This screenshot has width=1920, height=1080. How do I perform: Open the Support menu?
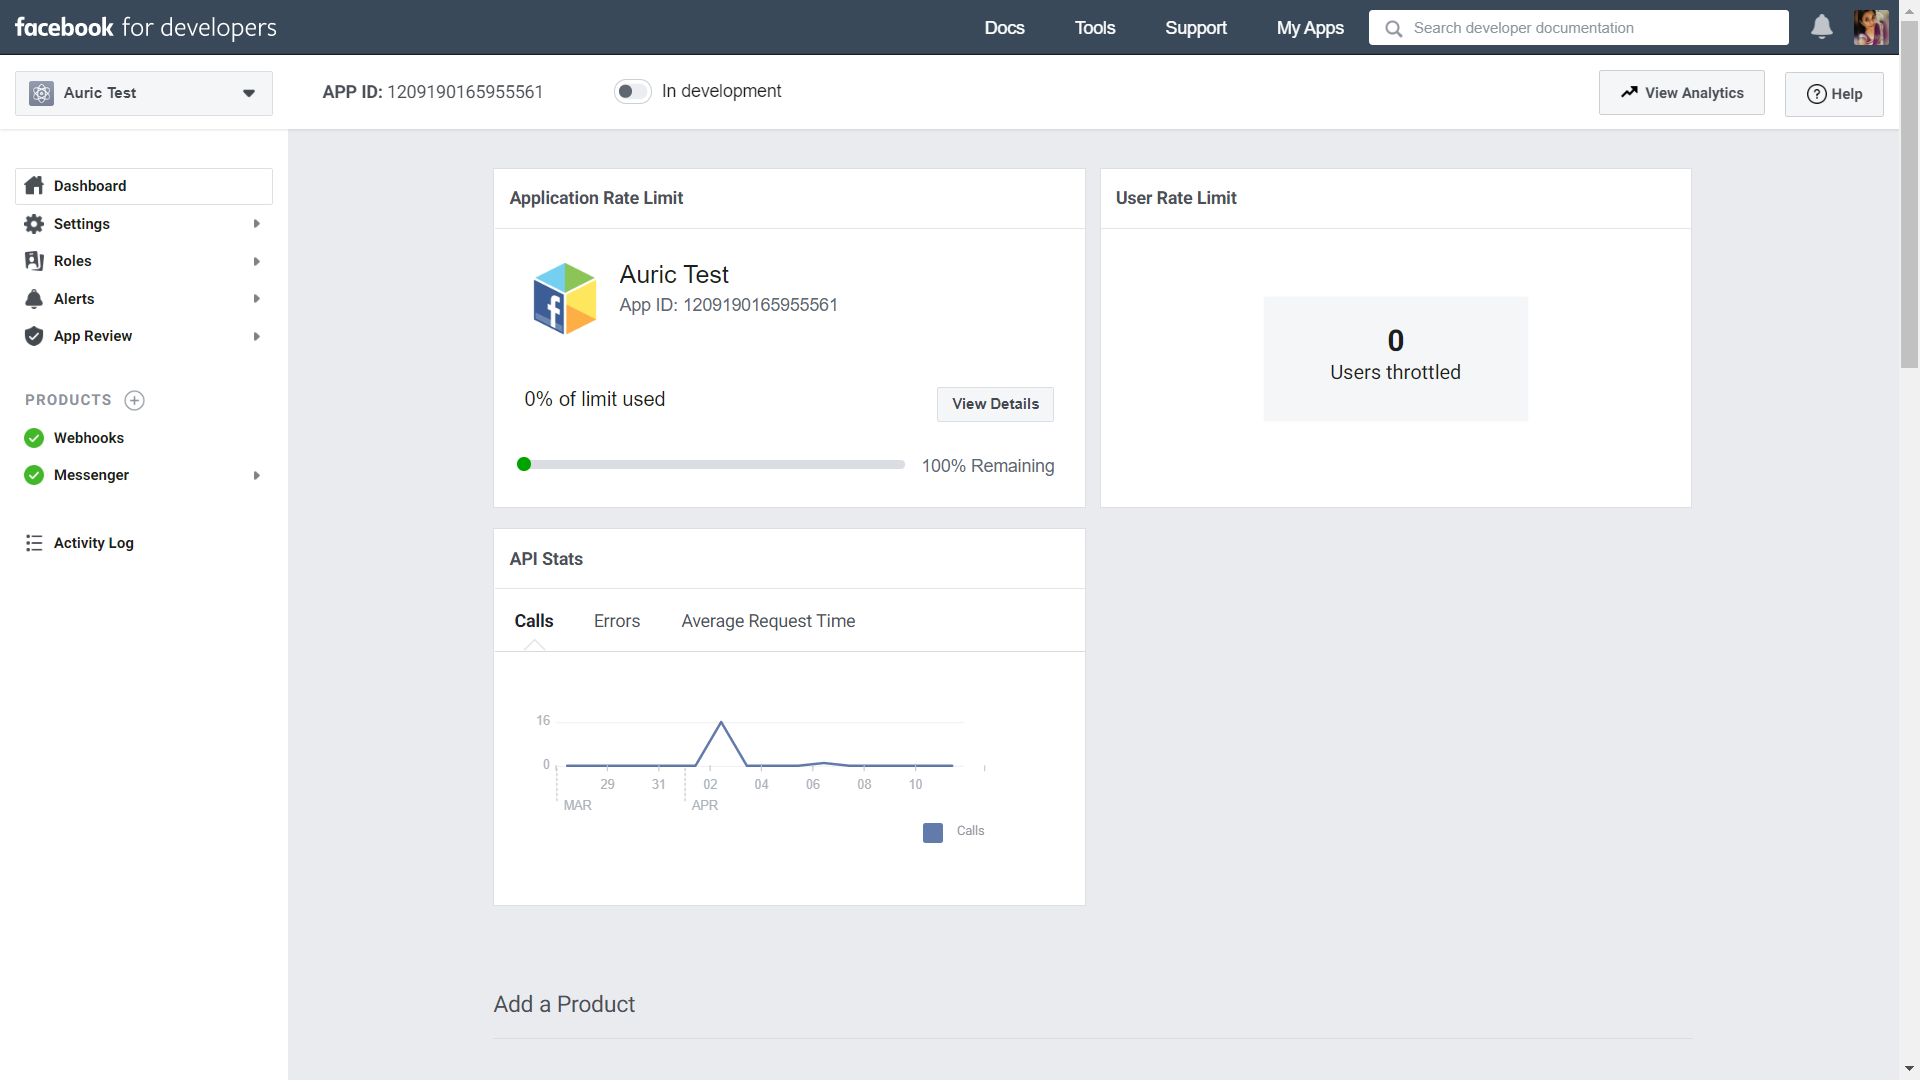[x=1195, y=28]
